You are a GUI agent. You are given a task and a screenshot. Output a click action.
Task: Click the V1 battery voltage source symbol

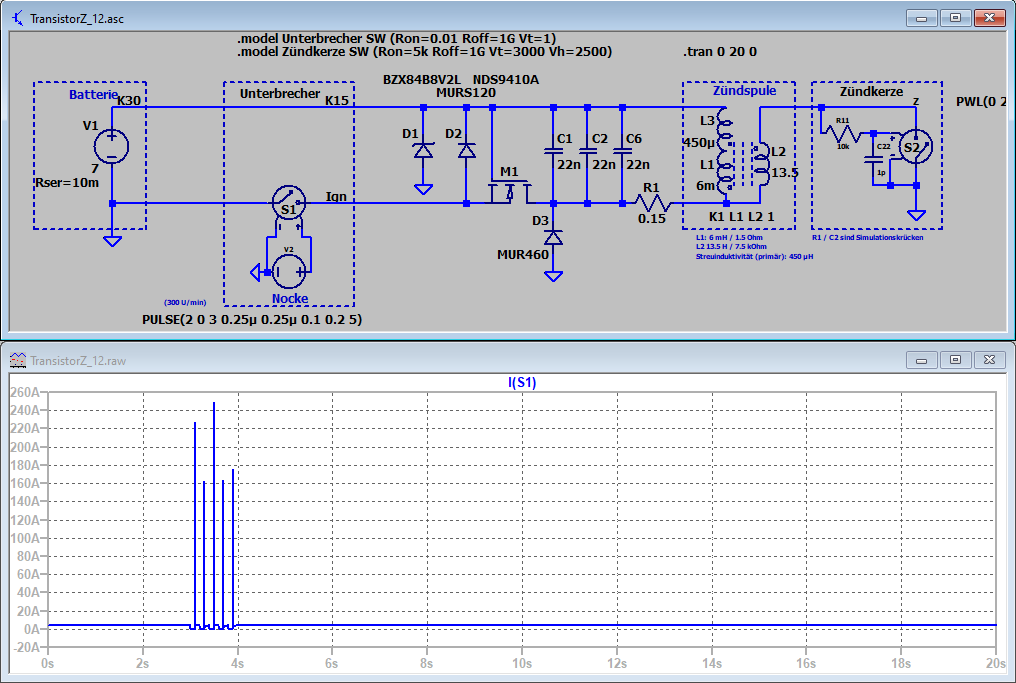(x=111, y=146)
